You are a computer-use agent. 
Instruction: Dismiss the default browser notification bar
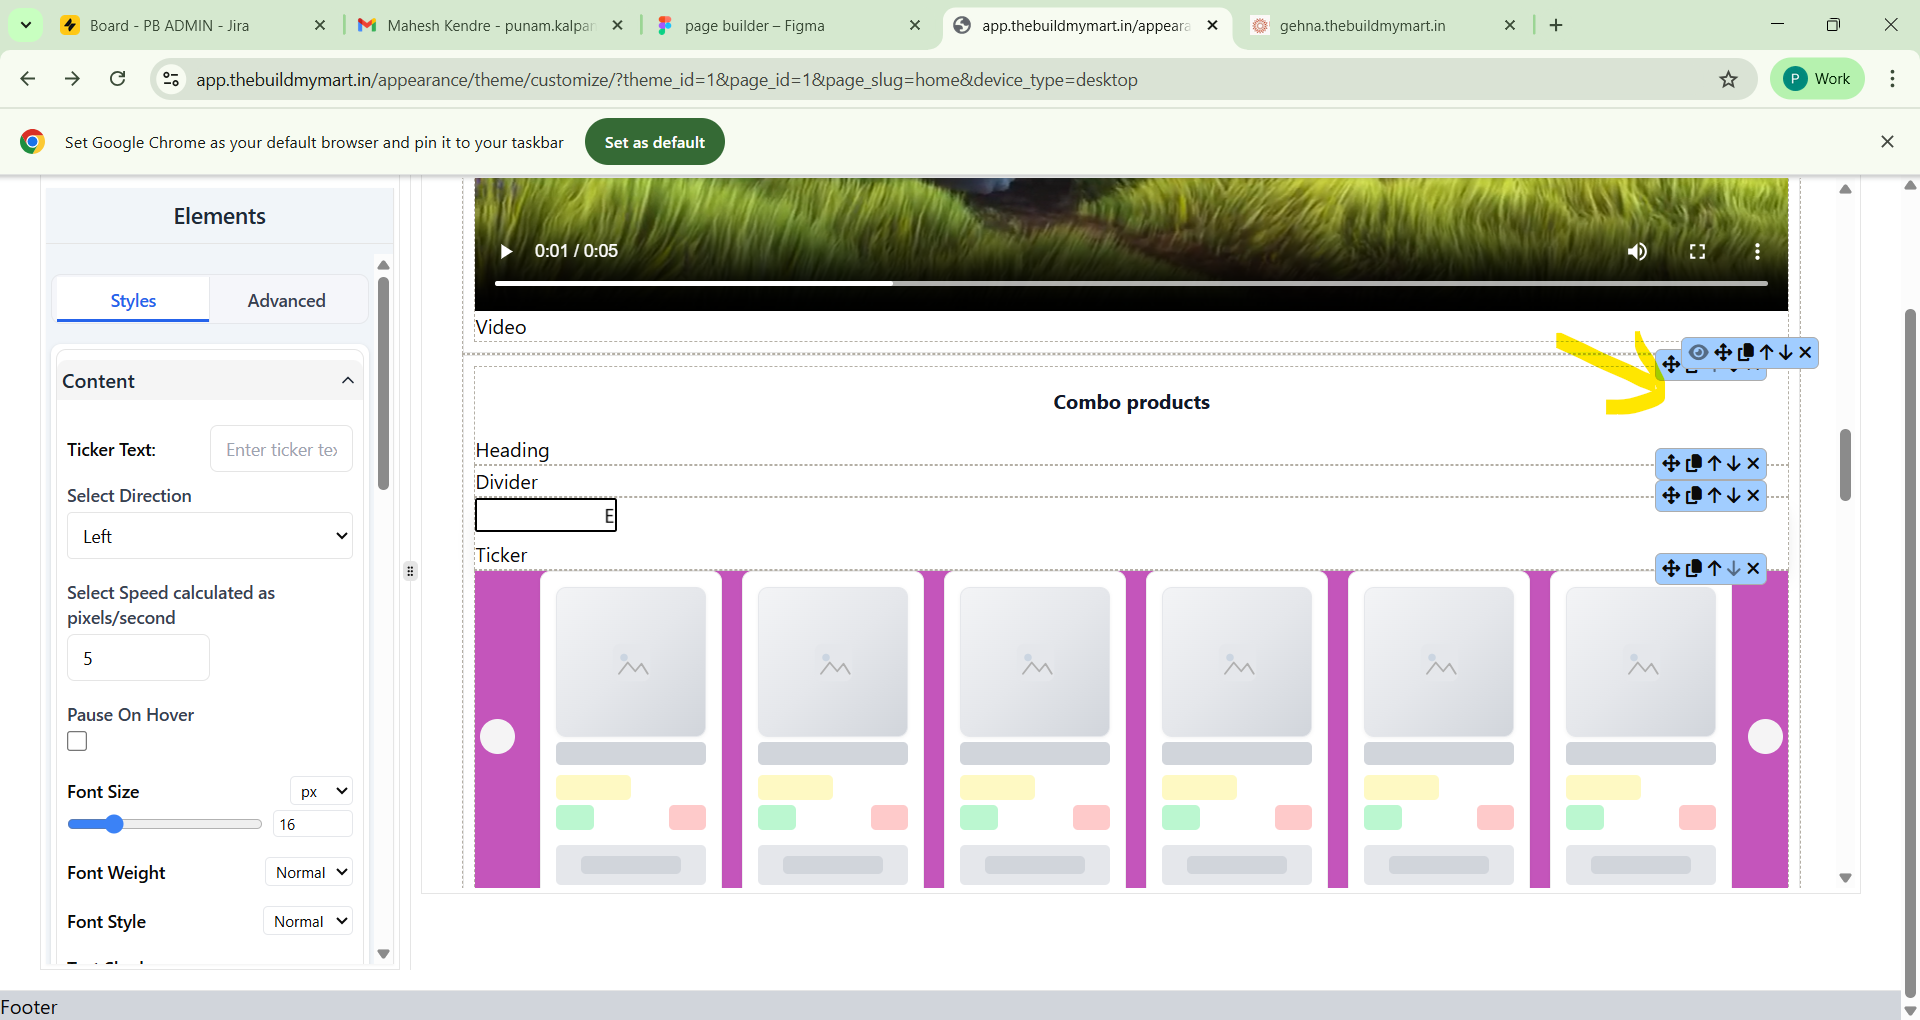pyautogui.click(x=1887, y=142)
